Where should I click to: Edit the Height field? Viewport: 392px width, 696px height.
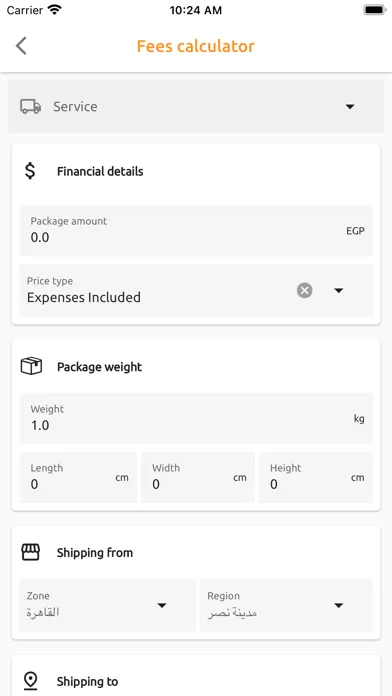point(316,477)
